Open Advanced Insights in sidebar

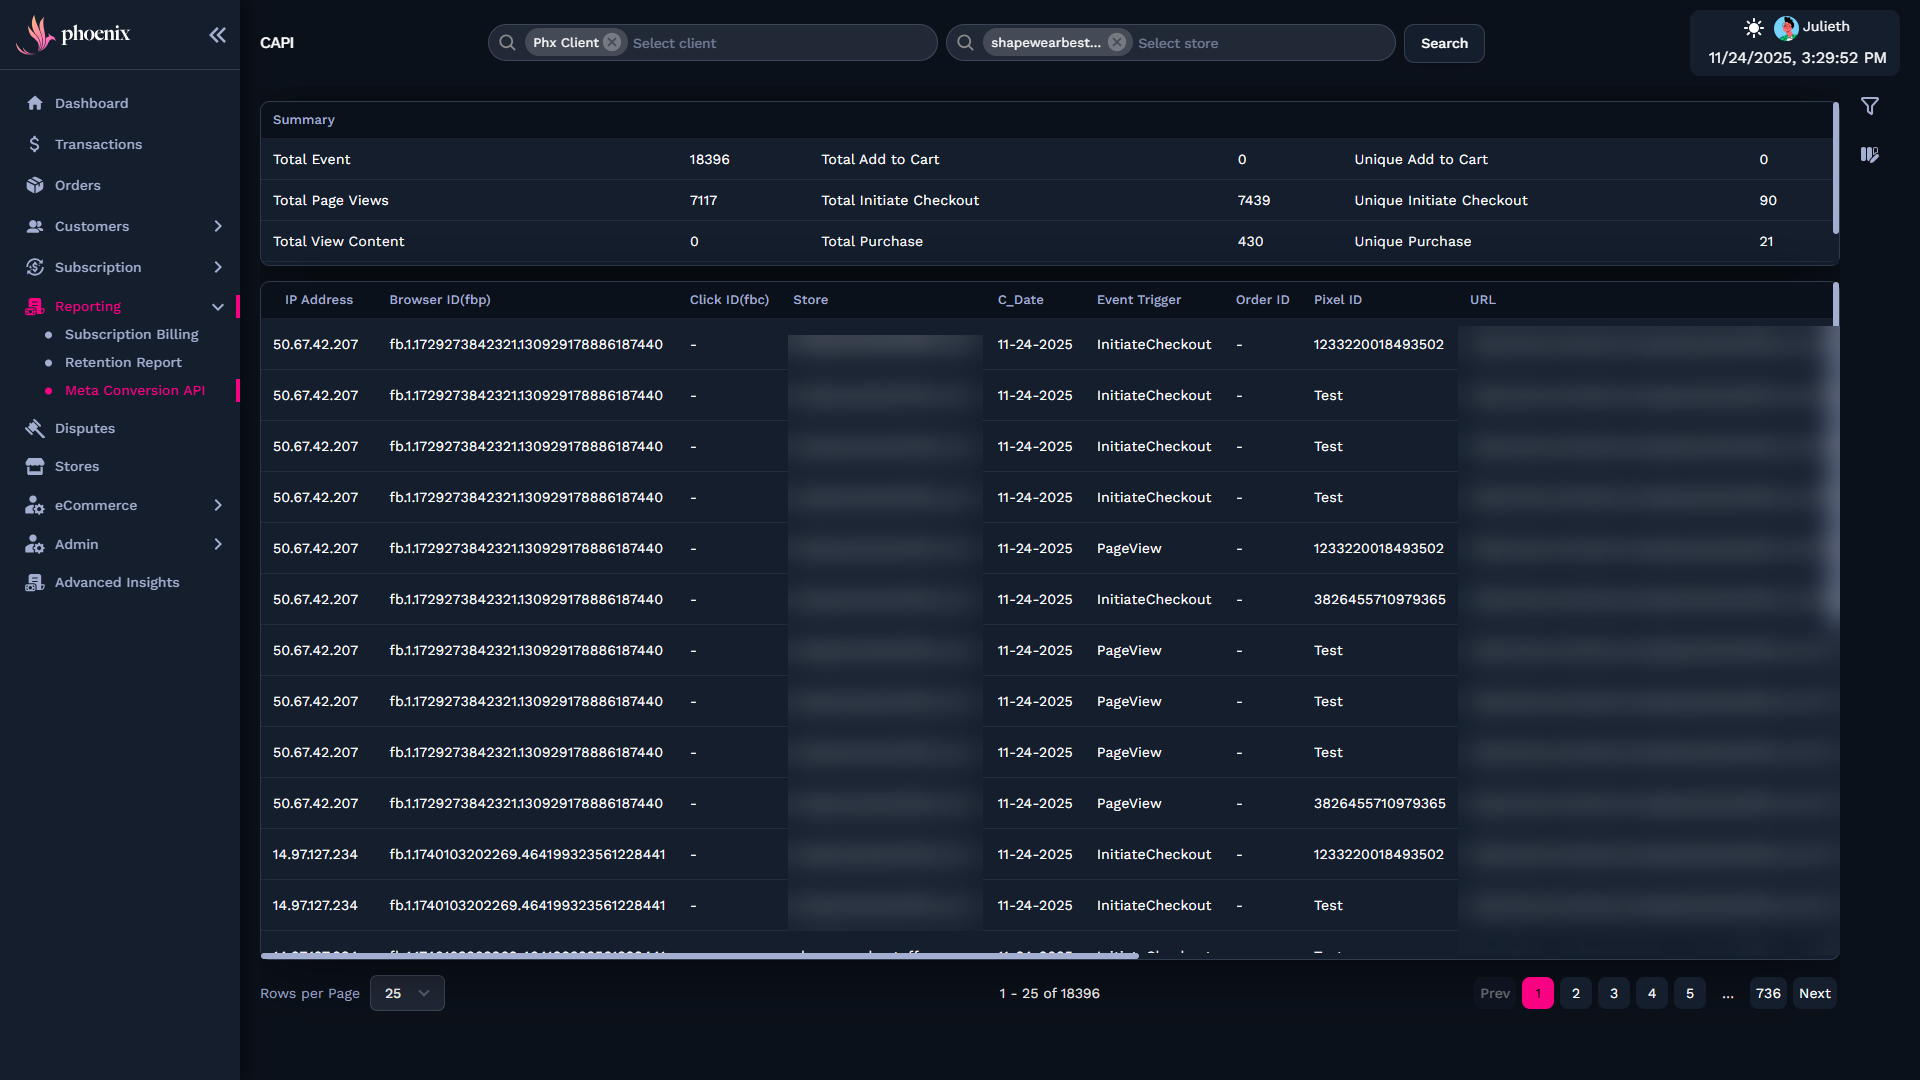pyautogui.click(x=116, y=582)
